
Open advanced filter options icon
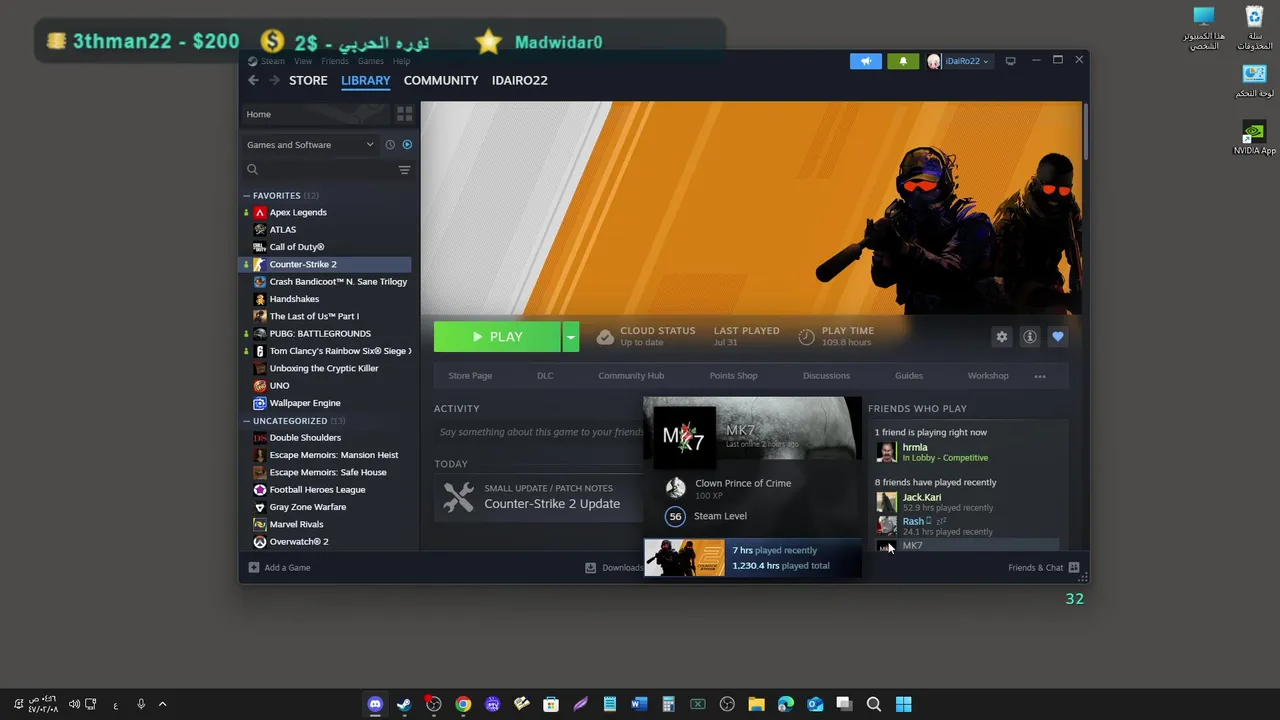[x=404, y=170]
